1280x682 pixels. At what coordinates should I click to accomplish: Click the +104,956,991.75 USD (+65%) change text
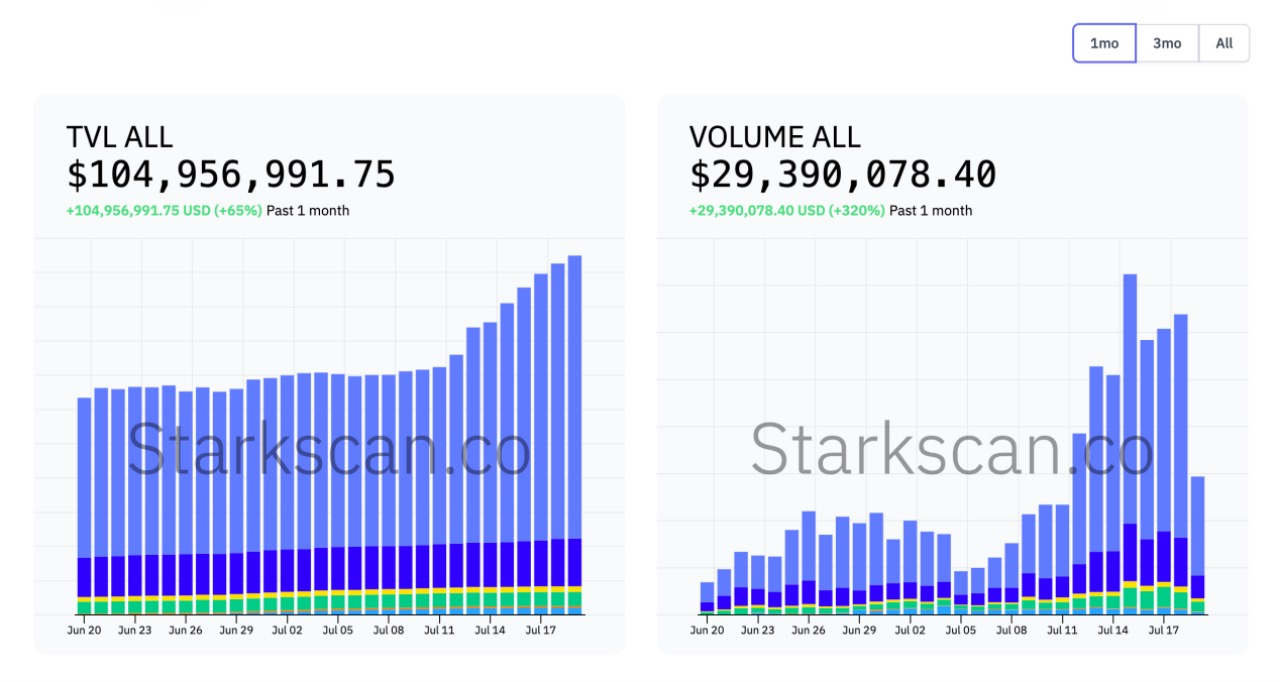[164, 211]
